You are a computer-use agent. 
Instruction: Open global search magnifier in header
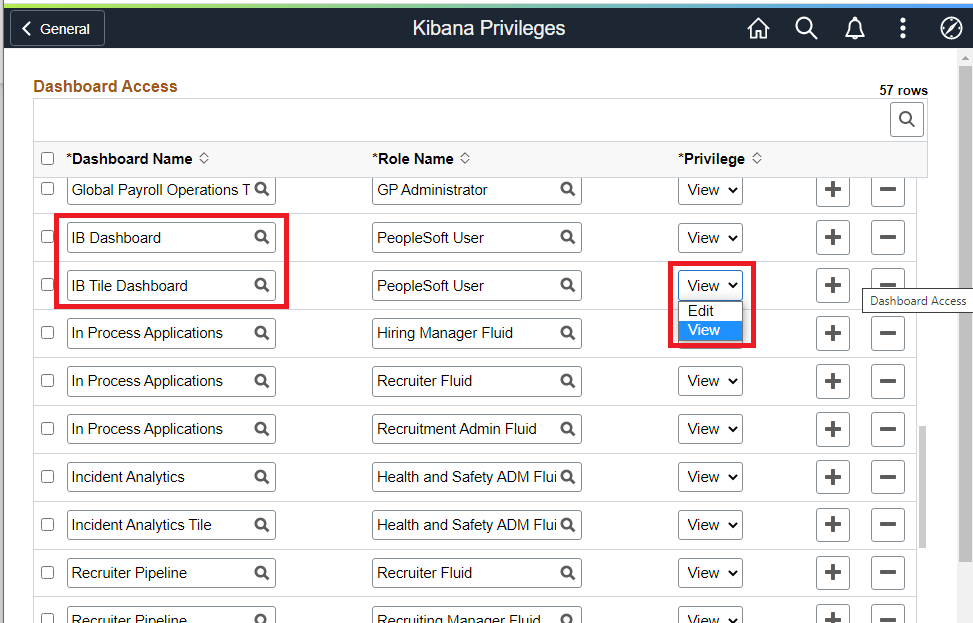tap(806, 29)
